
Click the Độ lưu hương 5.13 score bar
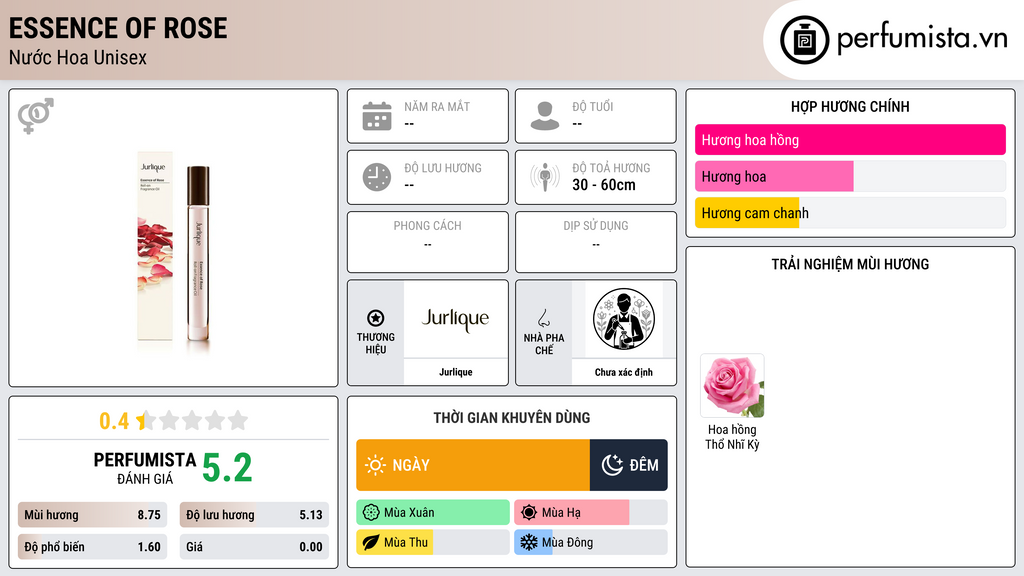(x=254, y=515)
